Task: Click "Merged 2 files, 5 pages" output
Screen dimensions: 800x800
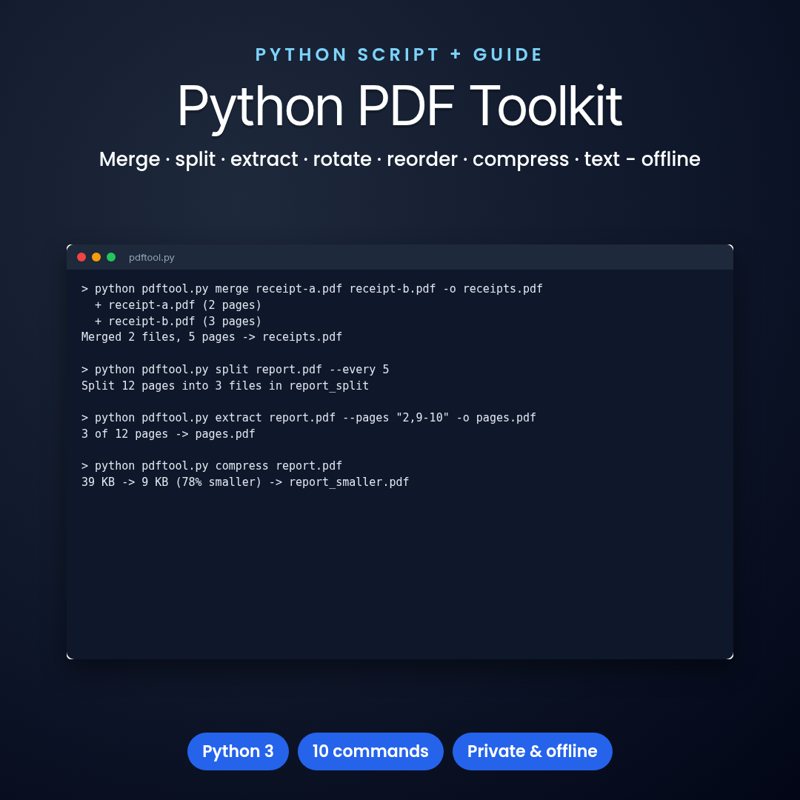Action: (x=212, y=337)
